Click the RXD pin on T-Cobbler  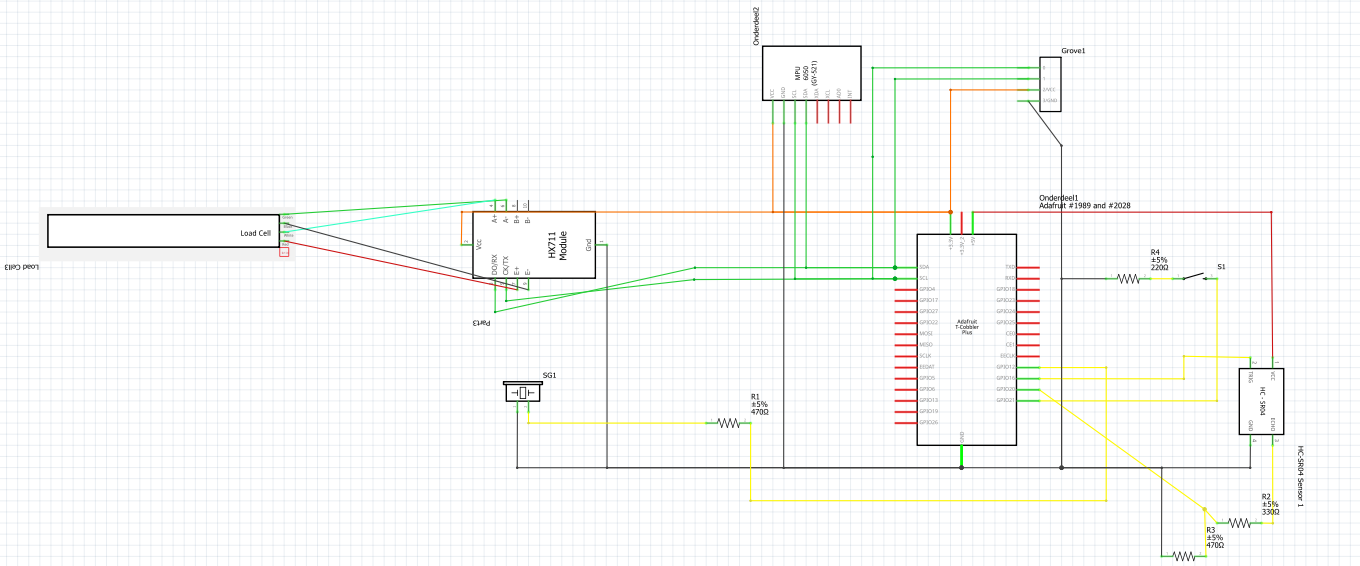coord(1028,279)
